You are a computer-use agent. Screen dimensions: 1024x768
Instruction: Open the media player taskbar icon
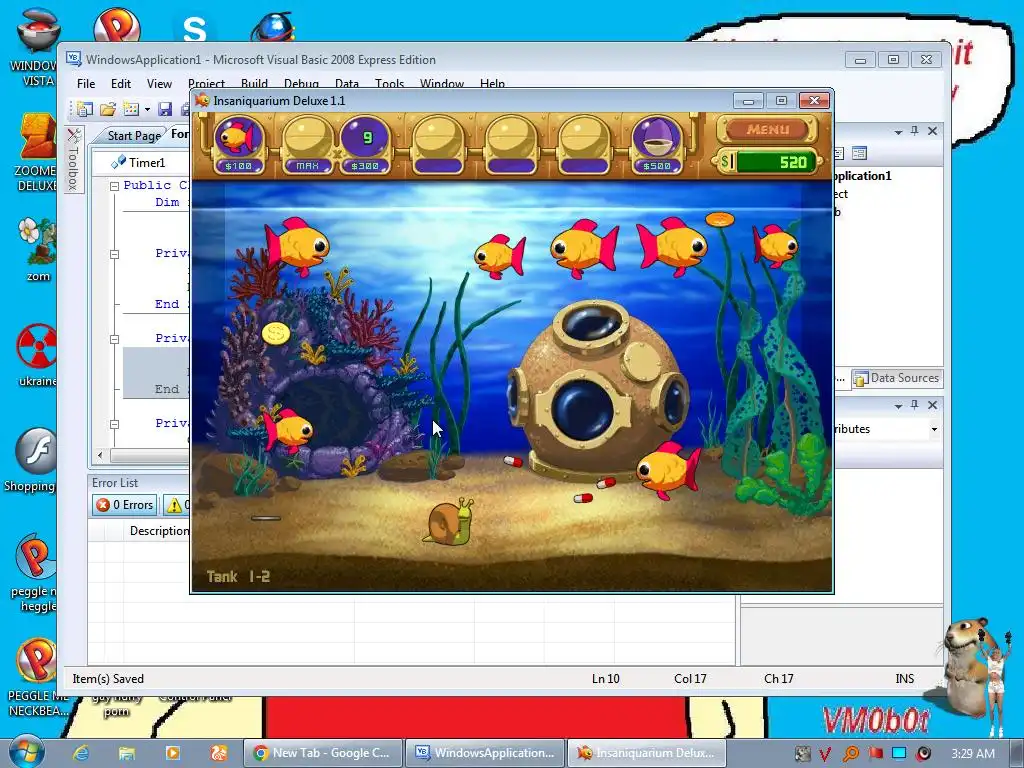[172, 753]
